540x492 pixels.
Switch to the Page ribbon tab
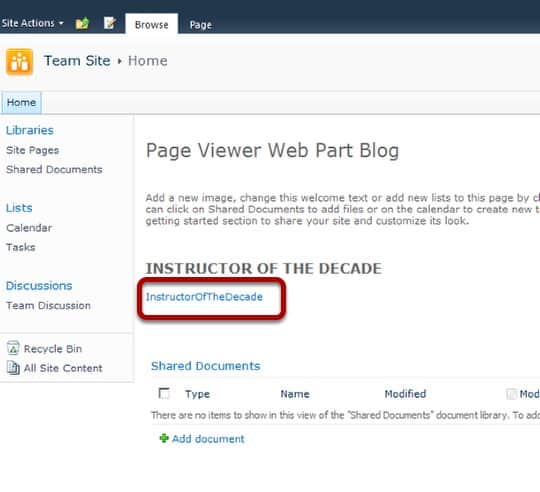(200, 24)
